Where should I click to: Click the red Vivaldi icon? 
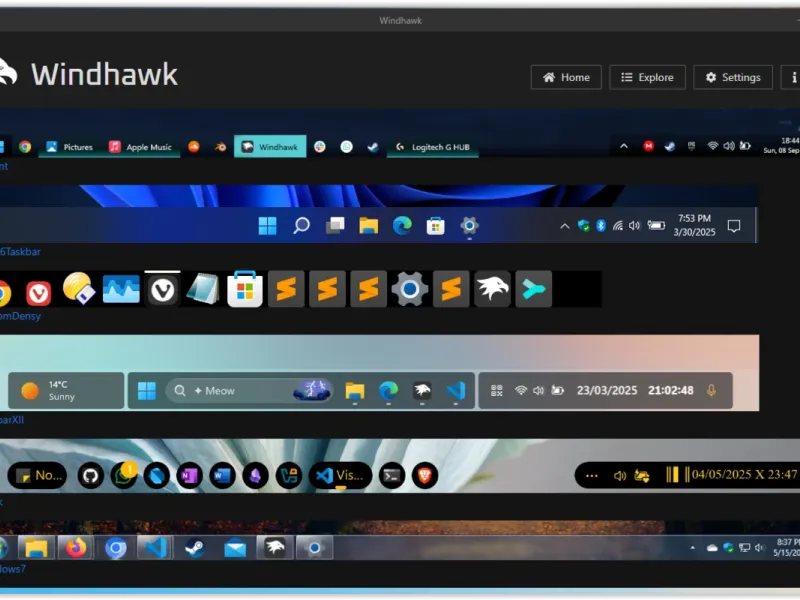(38, 293)
